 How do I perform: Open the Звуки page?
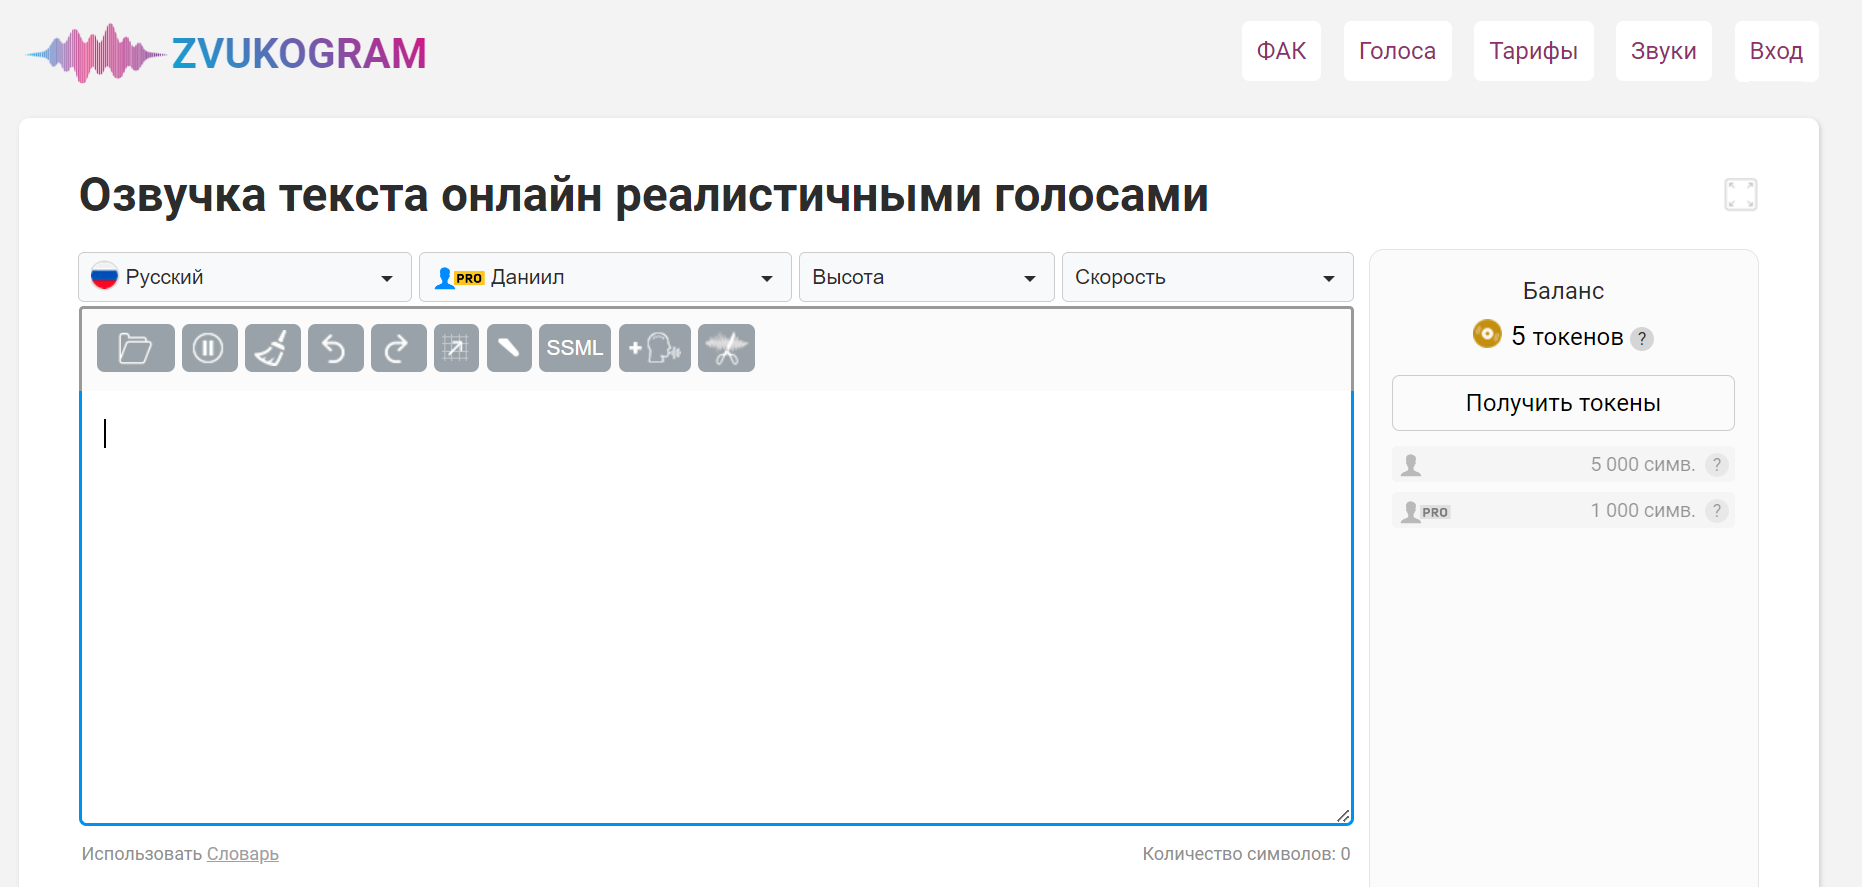point(1663,51)
